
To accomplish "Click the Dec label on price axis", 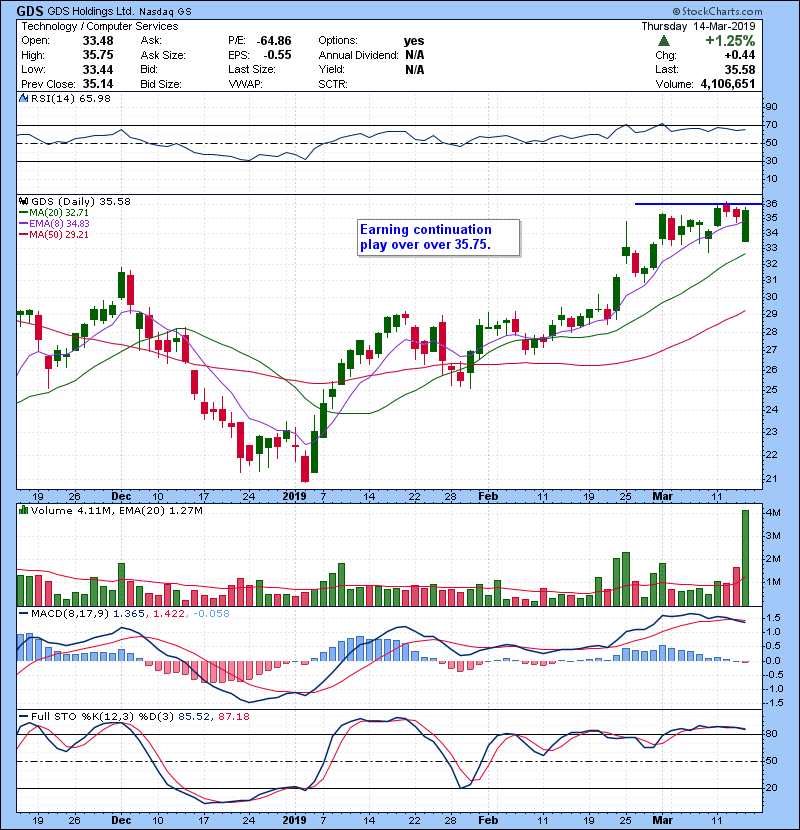I will (x=121, y=497).
